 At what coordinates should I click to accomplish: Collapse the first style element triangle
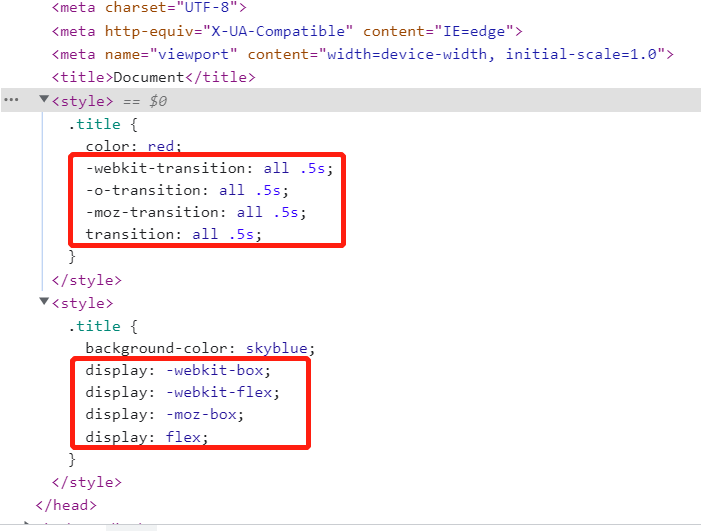point(44,99)
